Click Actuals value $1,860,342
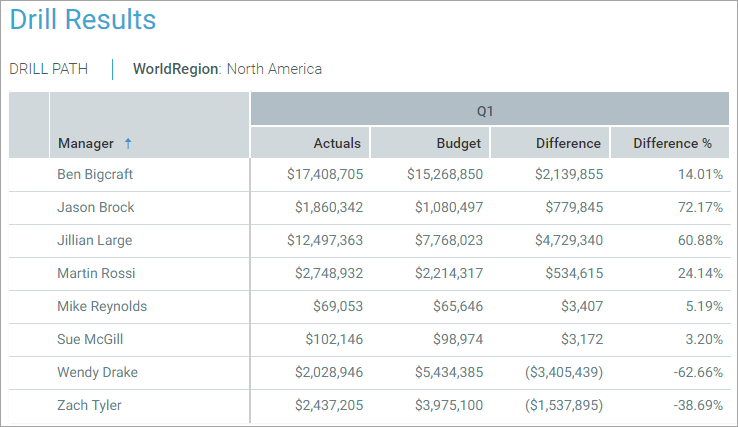This screenshot has height=427, width=738. point(329,207)
